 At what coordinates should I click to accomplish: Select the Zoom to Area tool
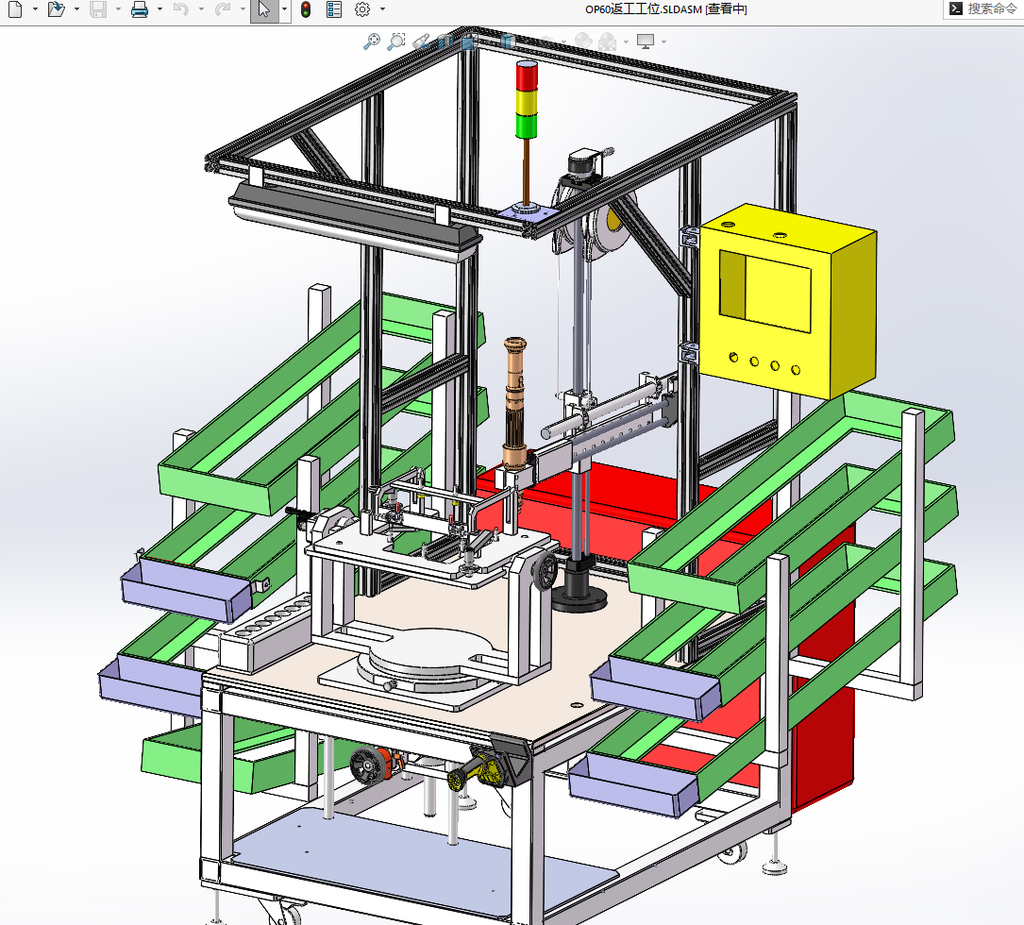point(396,41)
